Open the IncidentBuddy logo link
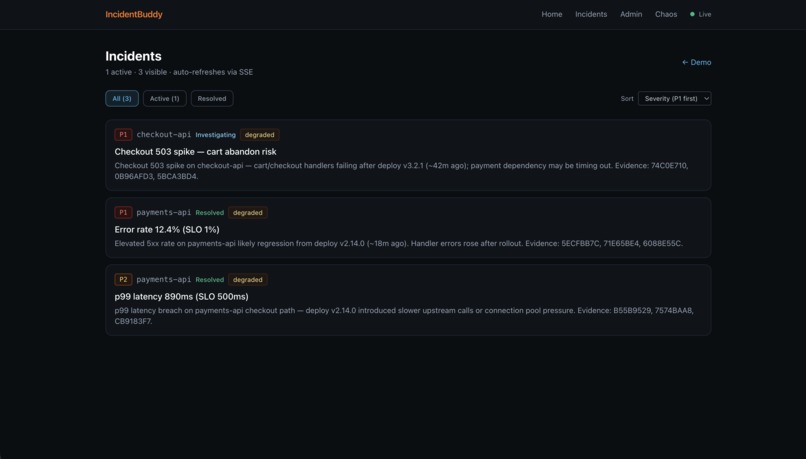Viewport: 806px width, 459px height. [x=134, y=14]
